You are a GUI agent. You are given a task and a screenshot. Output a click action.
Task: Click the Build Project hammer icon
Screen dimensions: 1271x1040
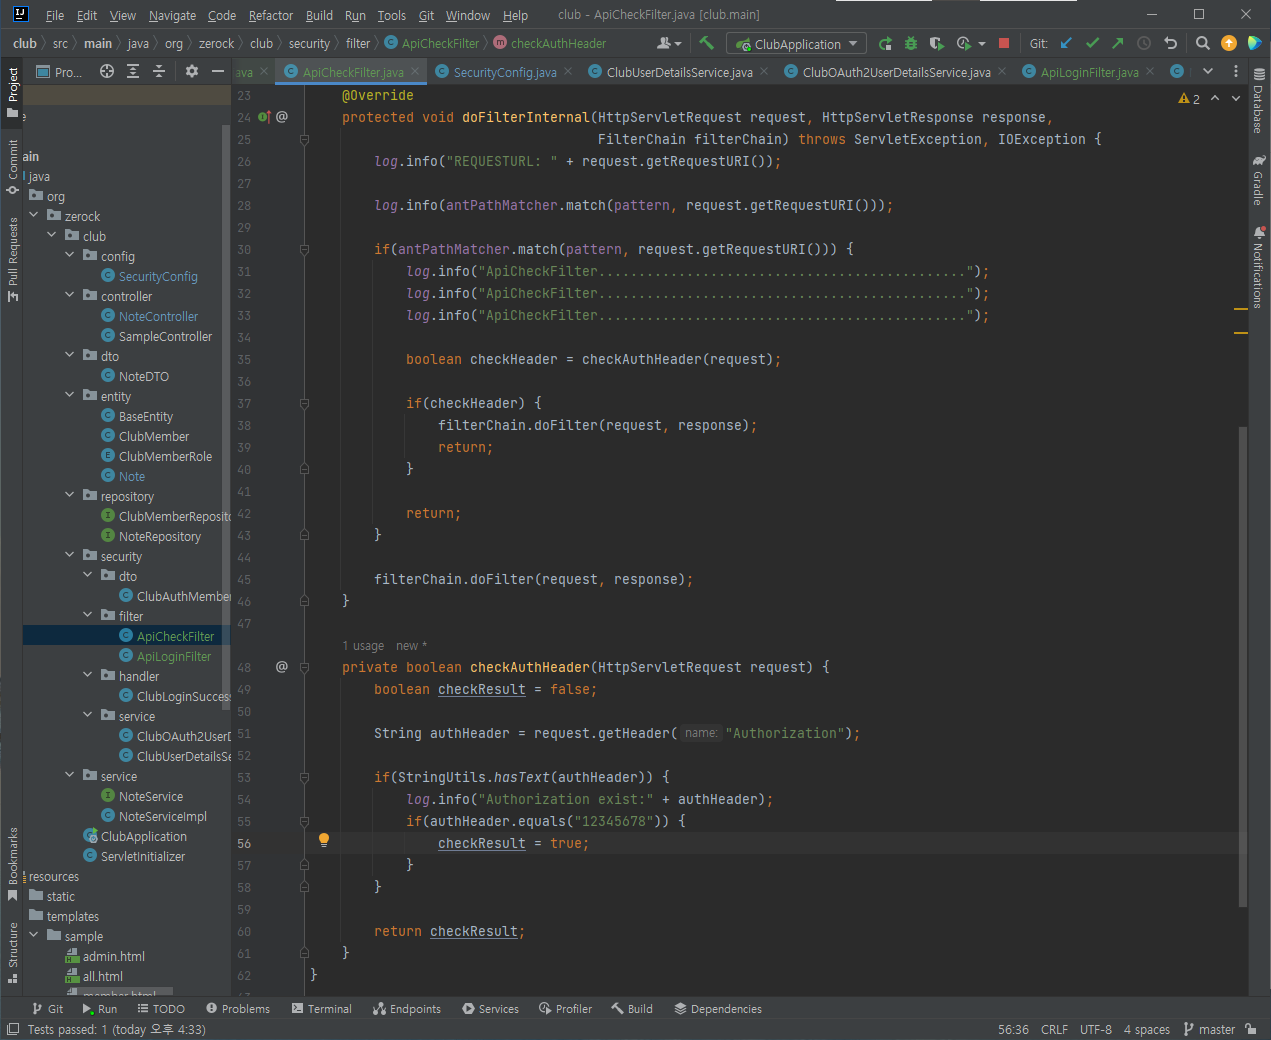(707, 43)
